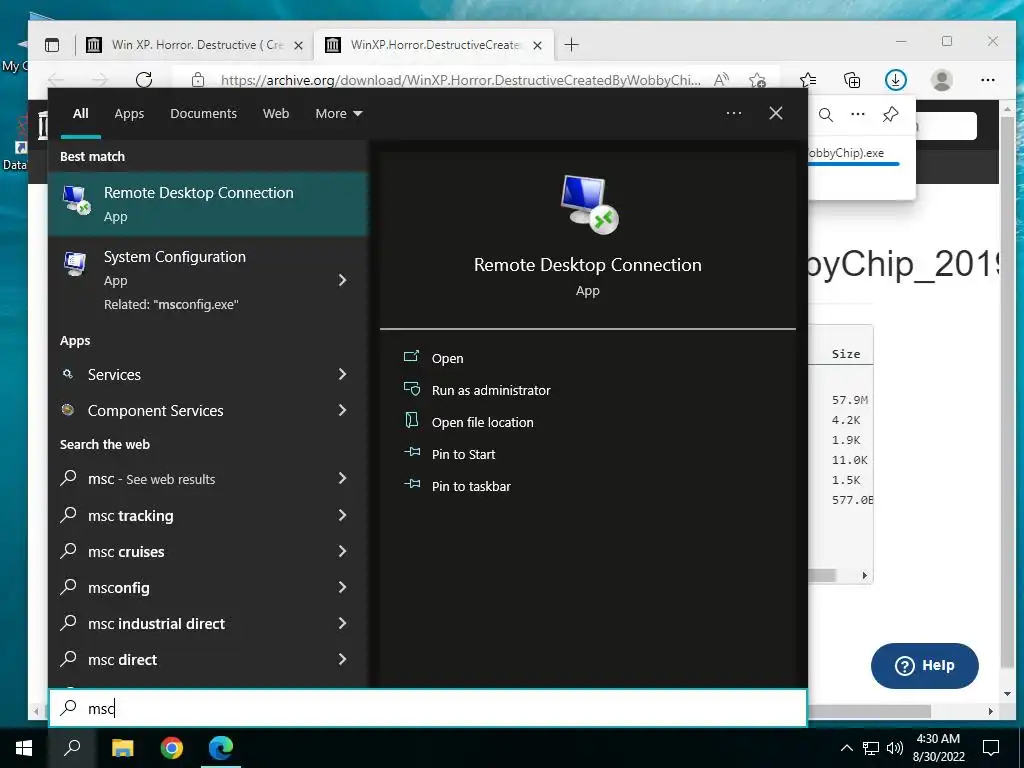Expand 'msc - See web results' arrow
Image resolution: width=1024 pixels, height=768 pixels.
[x=342, y=478]
